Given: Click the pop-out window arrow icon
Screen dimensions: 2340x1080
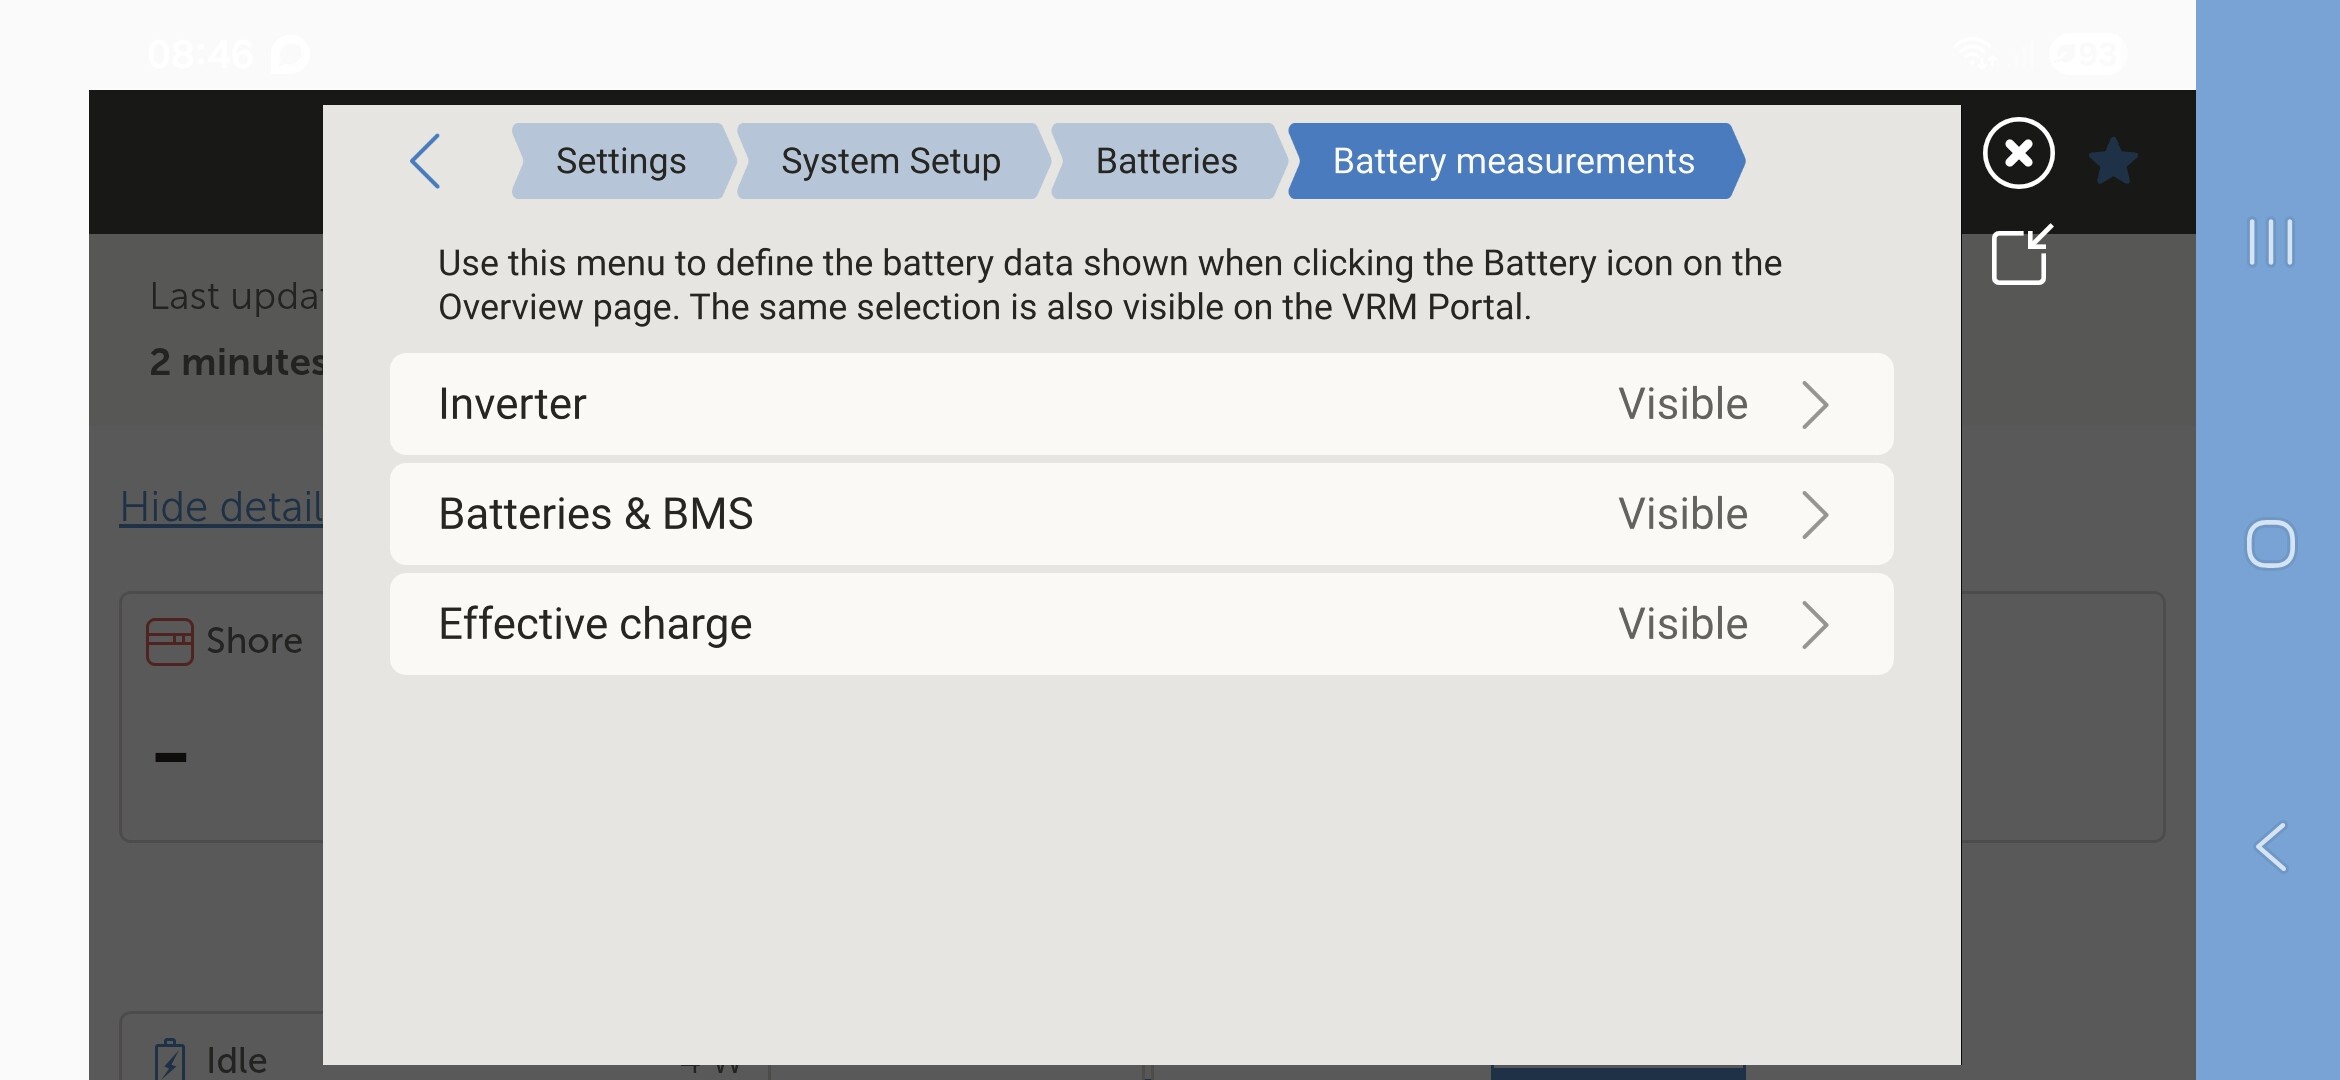Looking at the screenshot, I should tap(2021, 256).
